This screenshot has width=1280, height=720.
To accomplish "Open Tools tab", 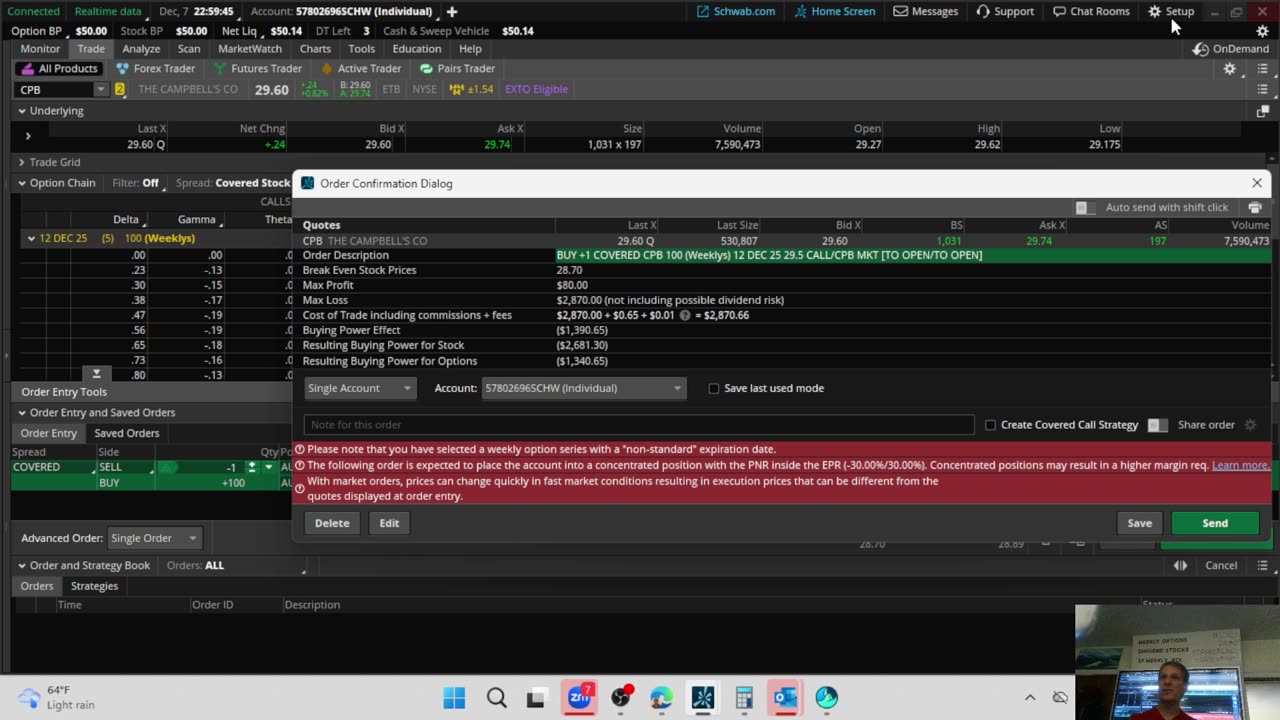I will pos(361,49).
